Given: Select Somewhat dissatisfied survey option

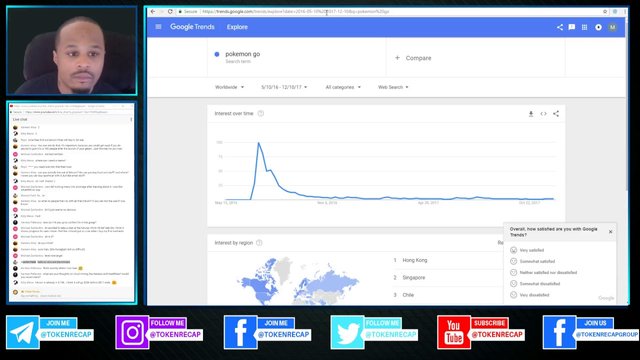Looking at the screenshot, I should [535, 283].
